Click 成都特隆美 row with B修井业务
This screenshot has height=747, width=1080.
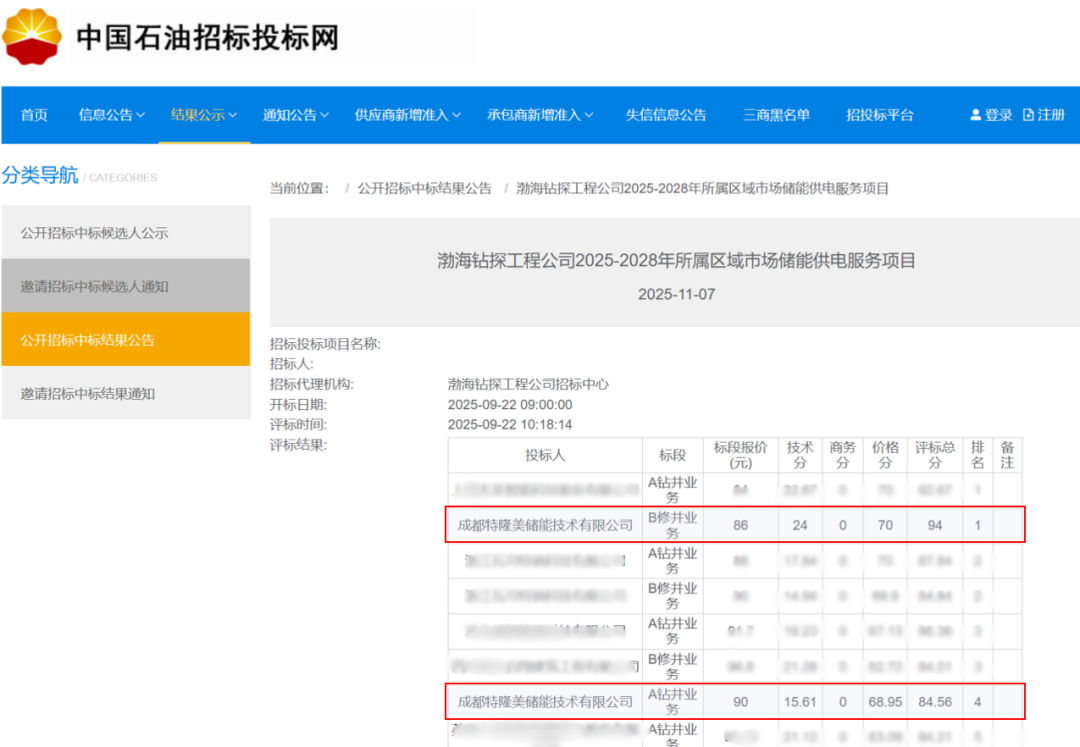(545, 525)
